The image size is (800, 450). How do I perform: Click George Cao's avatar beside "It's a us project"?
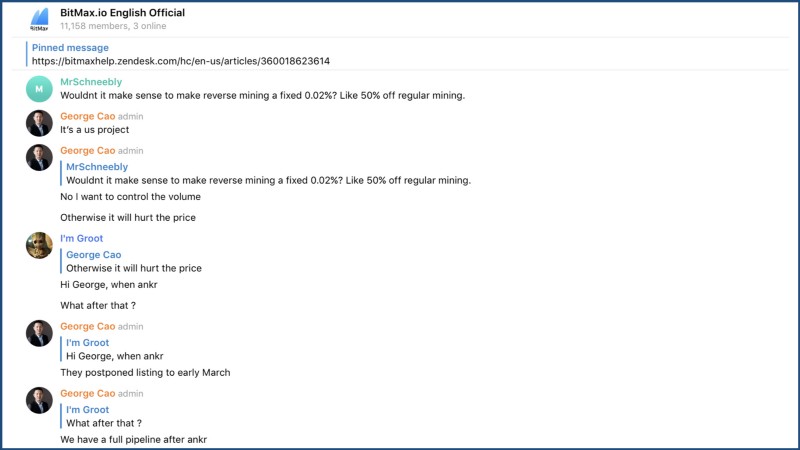click(39, 123)
